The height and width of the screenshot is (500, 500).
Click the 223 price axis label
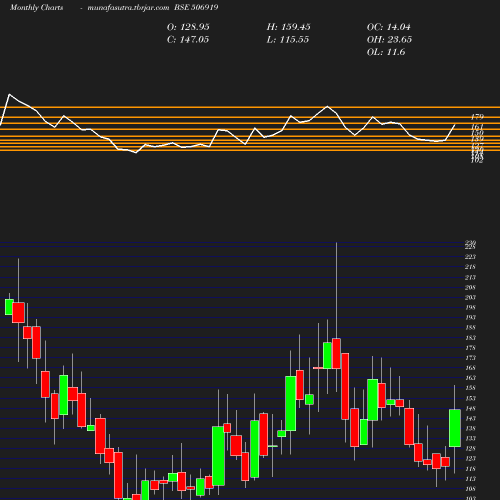coord(470,257)
